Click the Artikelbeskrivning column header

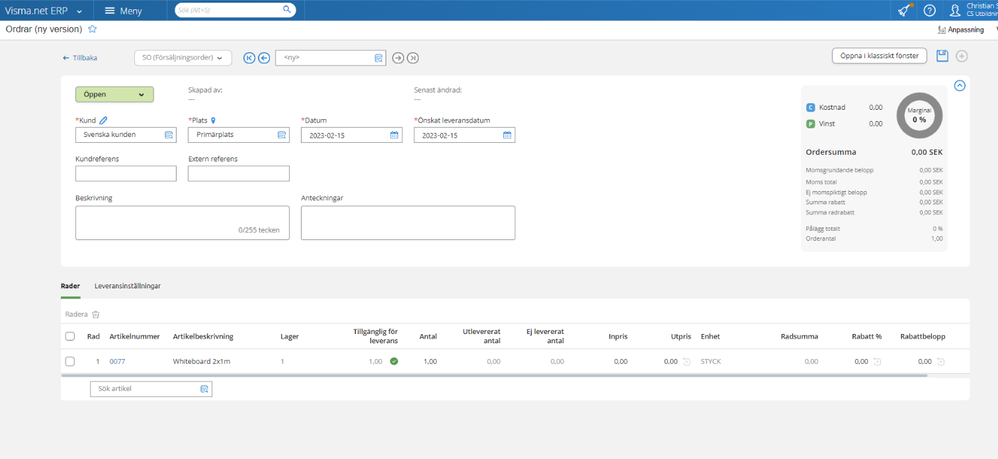coord(203,336)
